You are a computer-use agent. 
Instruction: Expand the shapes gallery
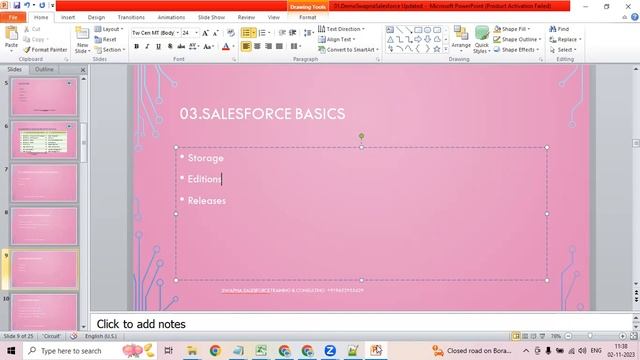446,49
